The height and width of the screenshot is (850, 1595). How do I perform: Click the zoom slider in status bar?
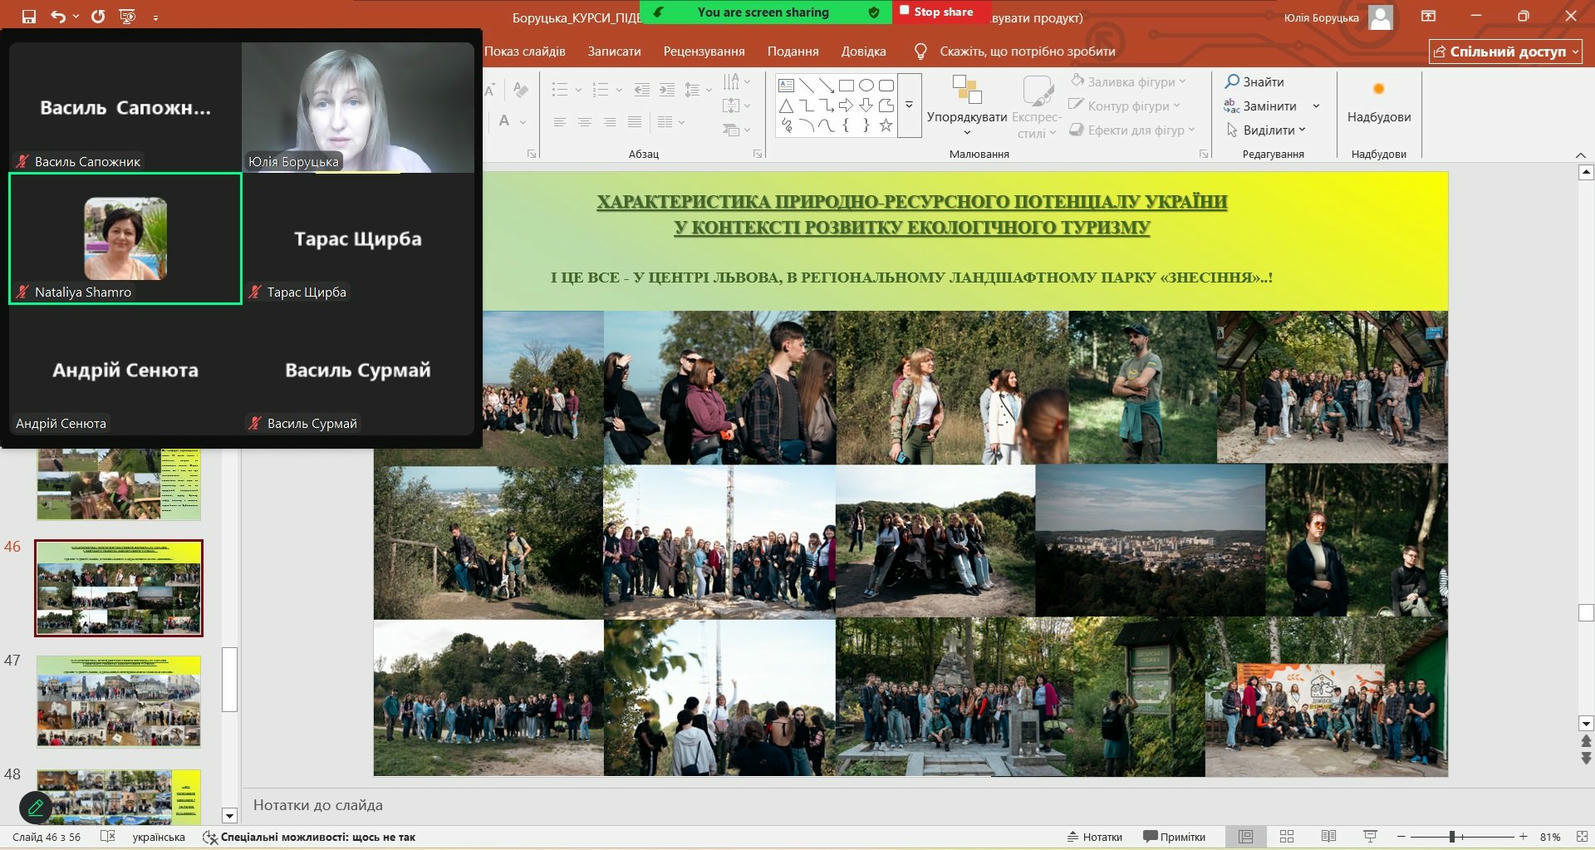tap(1452, 836)
